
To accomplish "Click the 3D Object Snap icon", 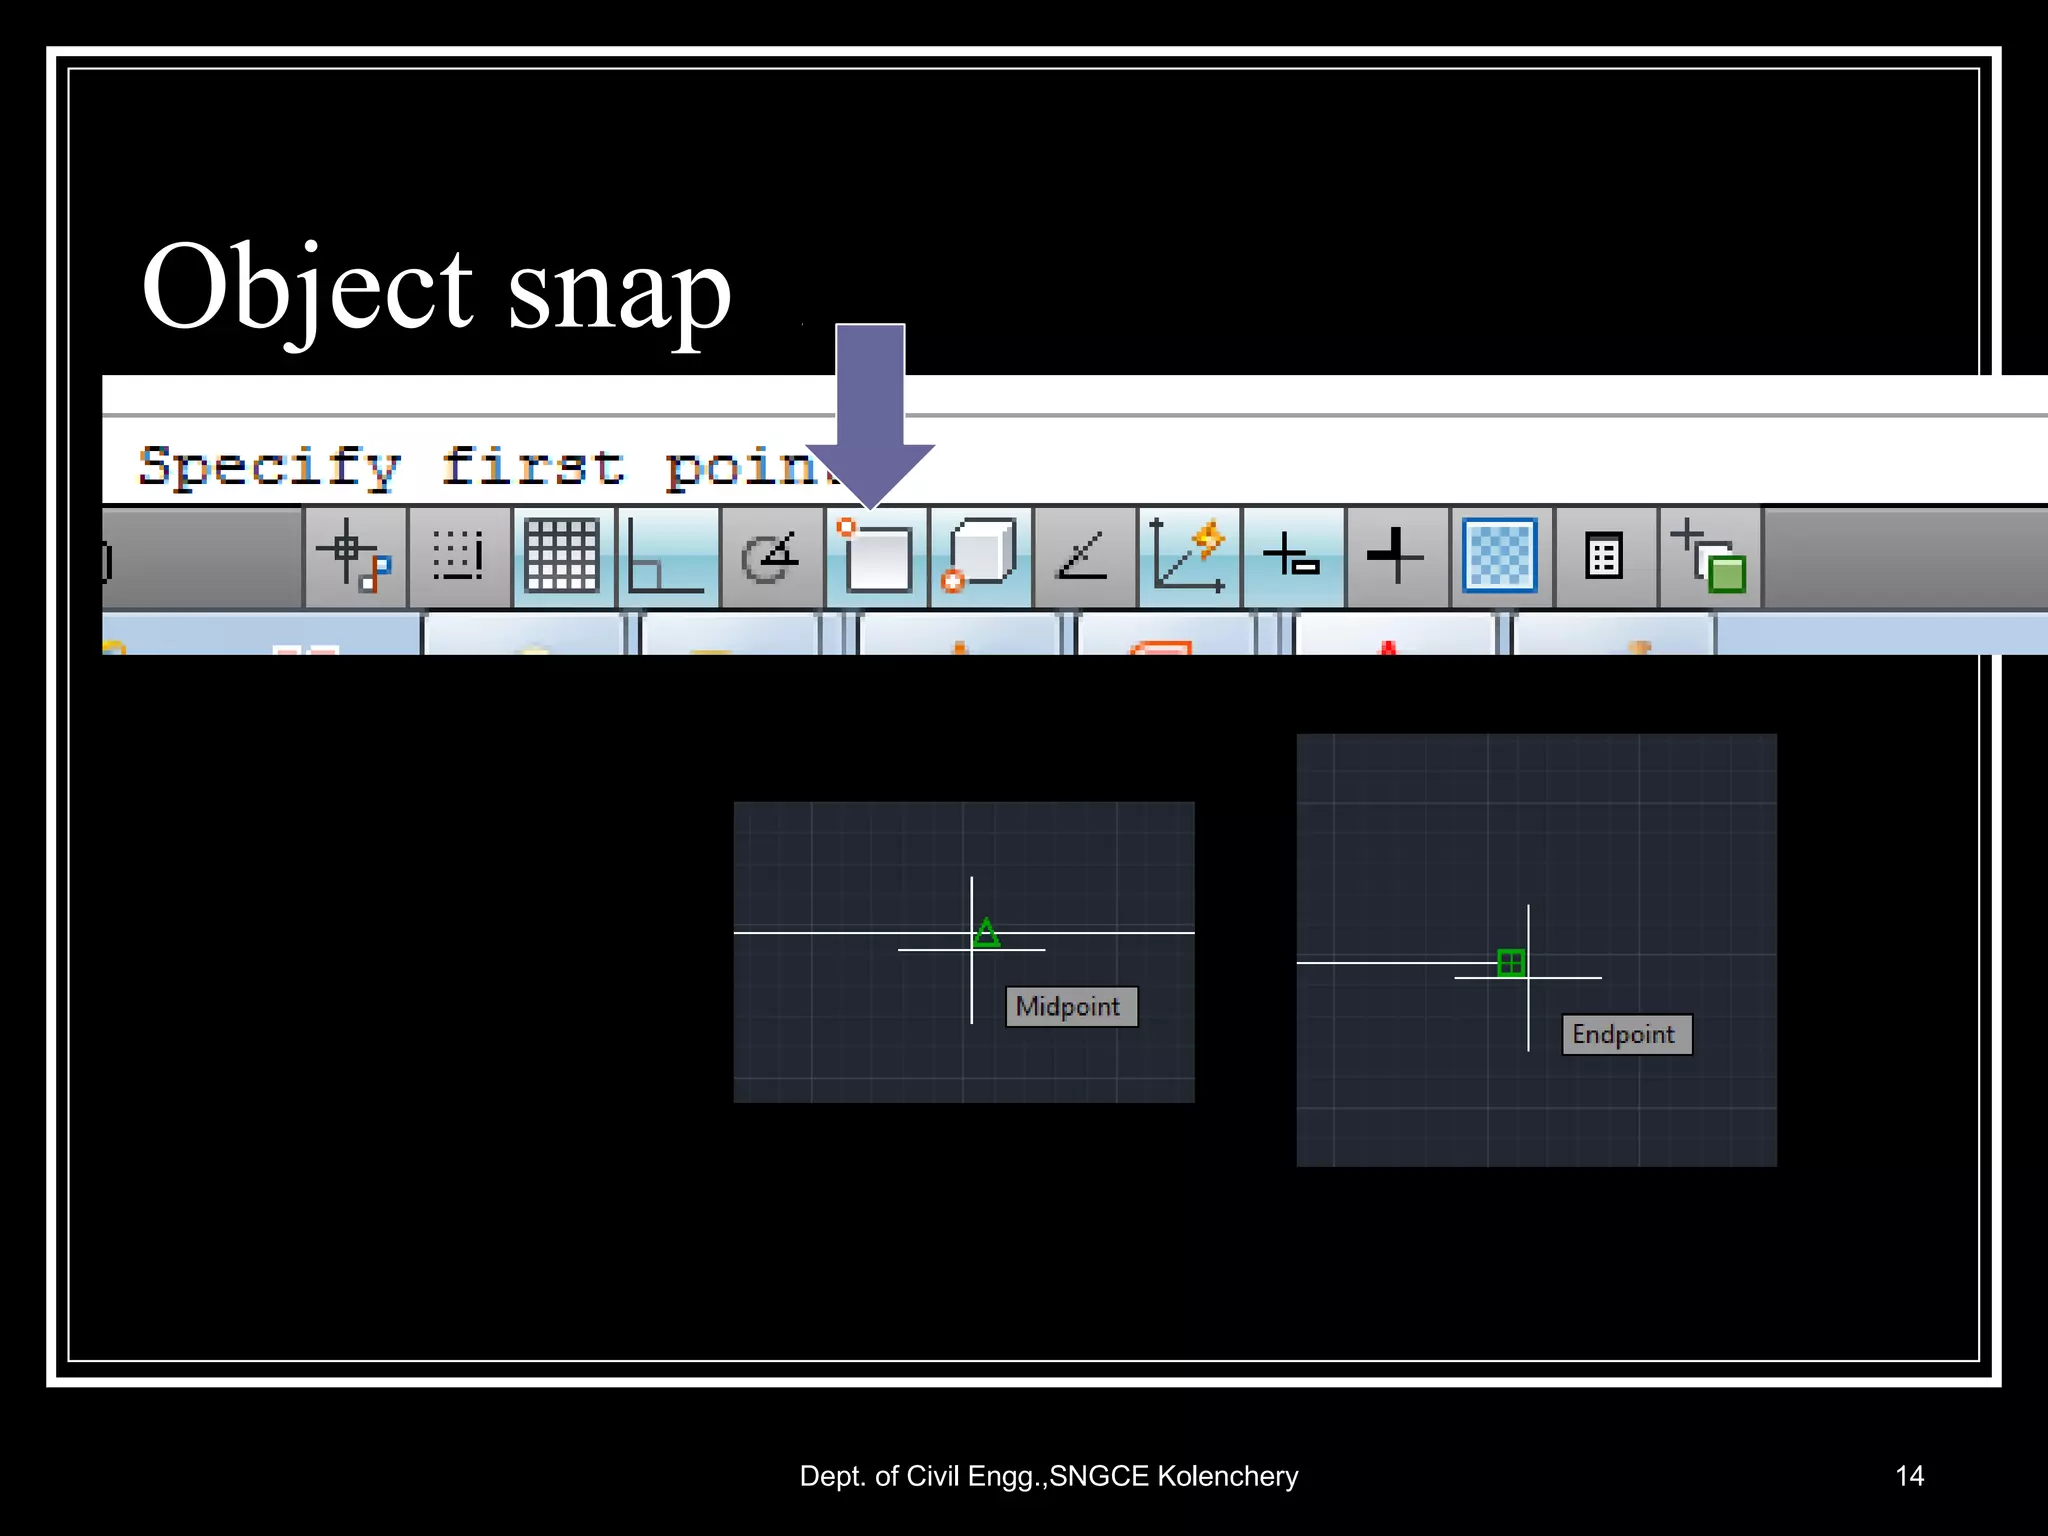I will point(980,557).
